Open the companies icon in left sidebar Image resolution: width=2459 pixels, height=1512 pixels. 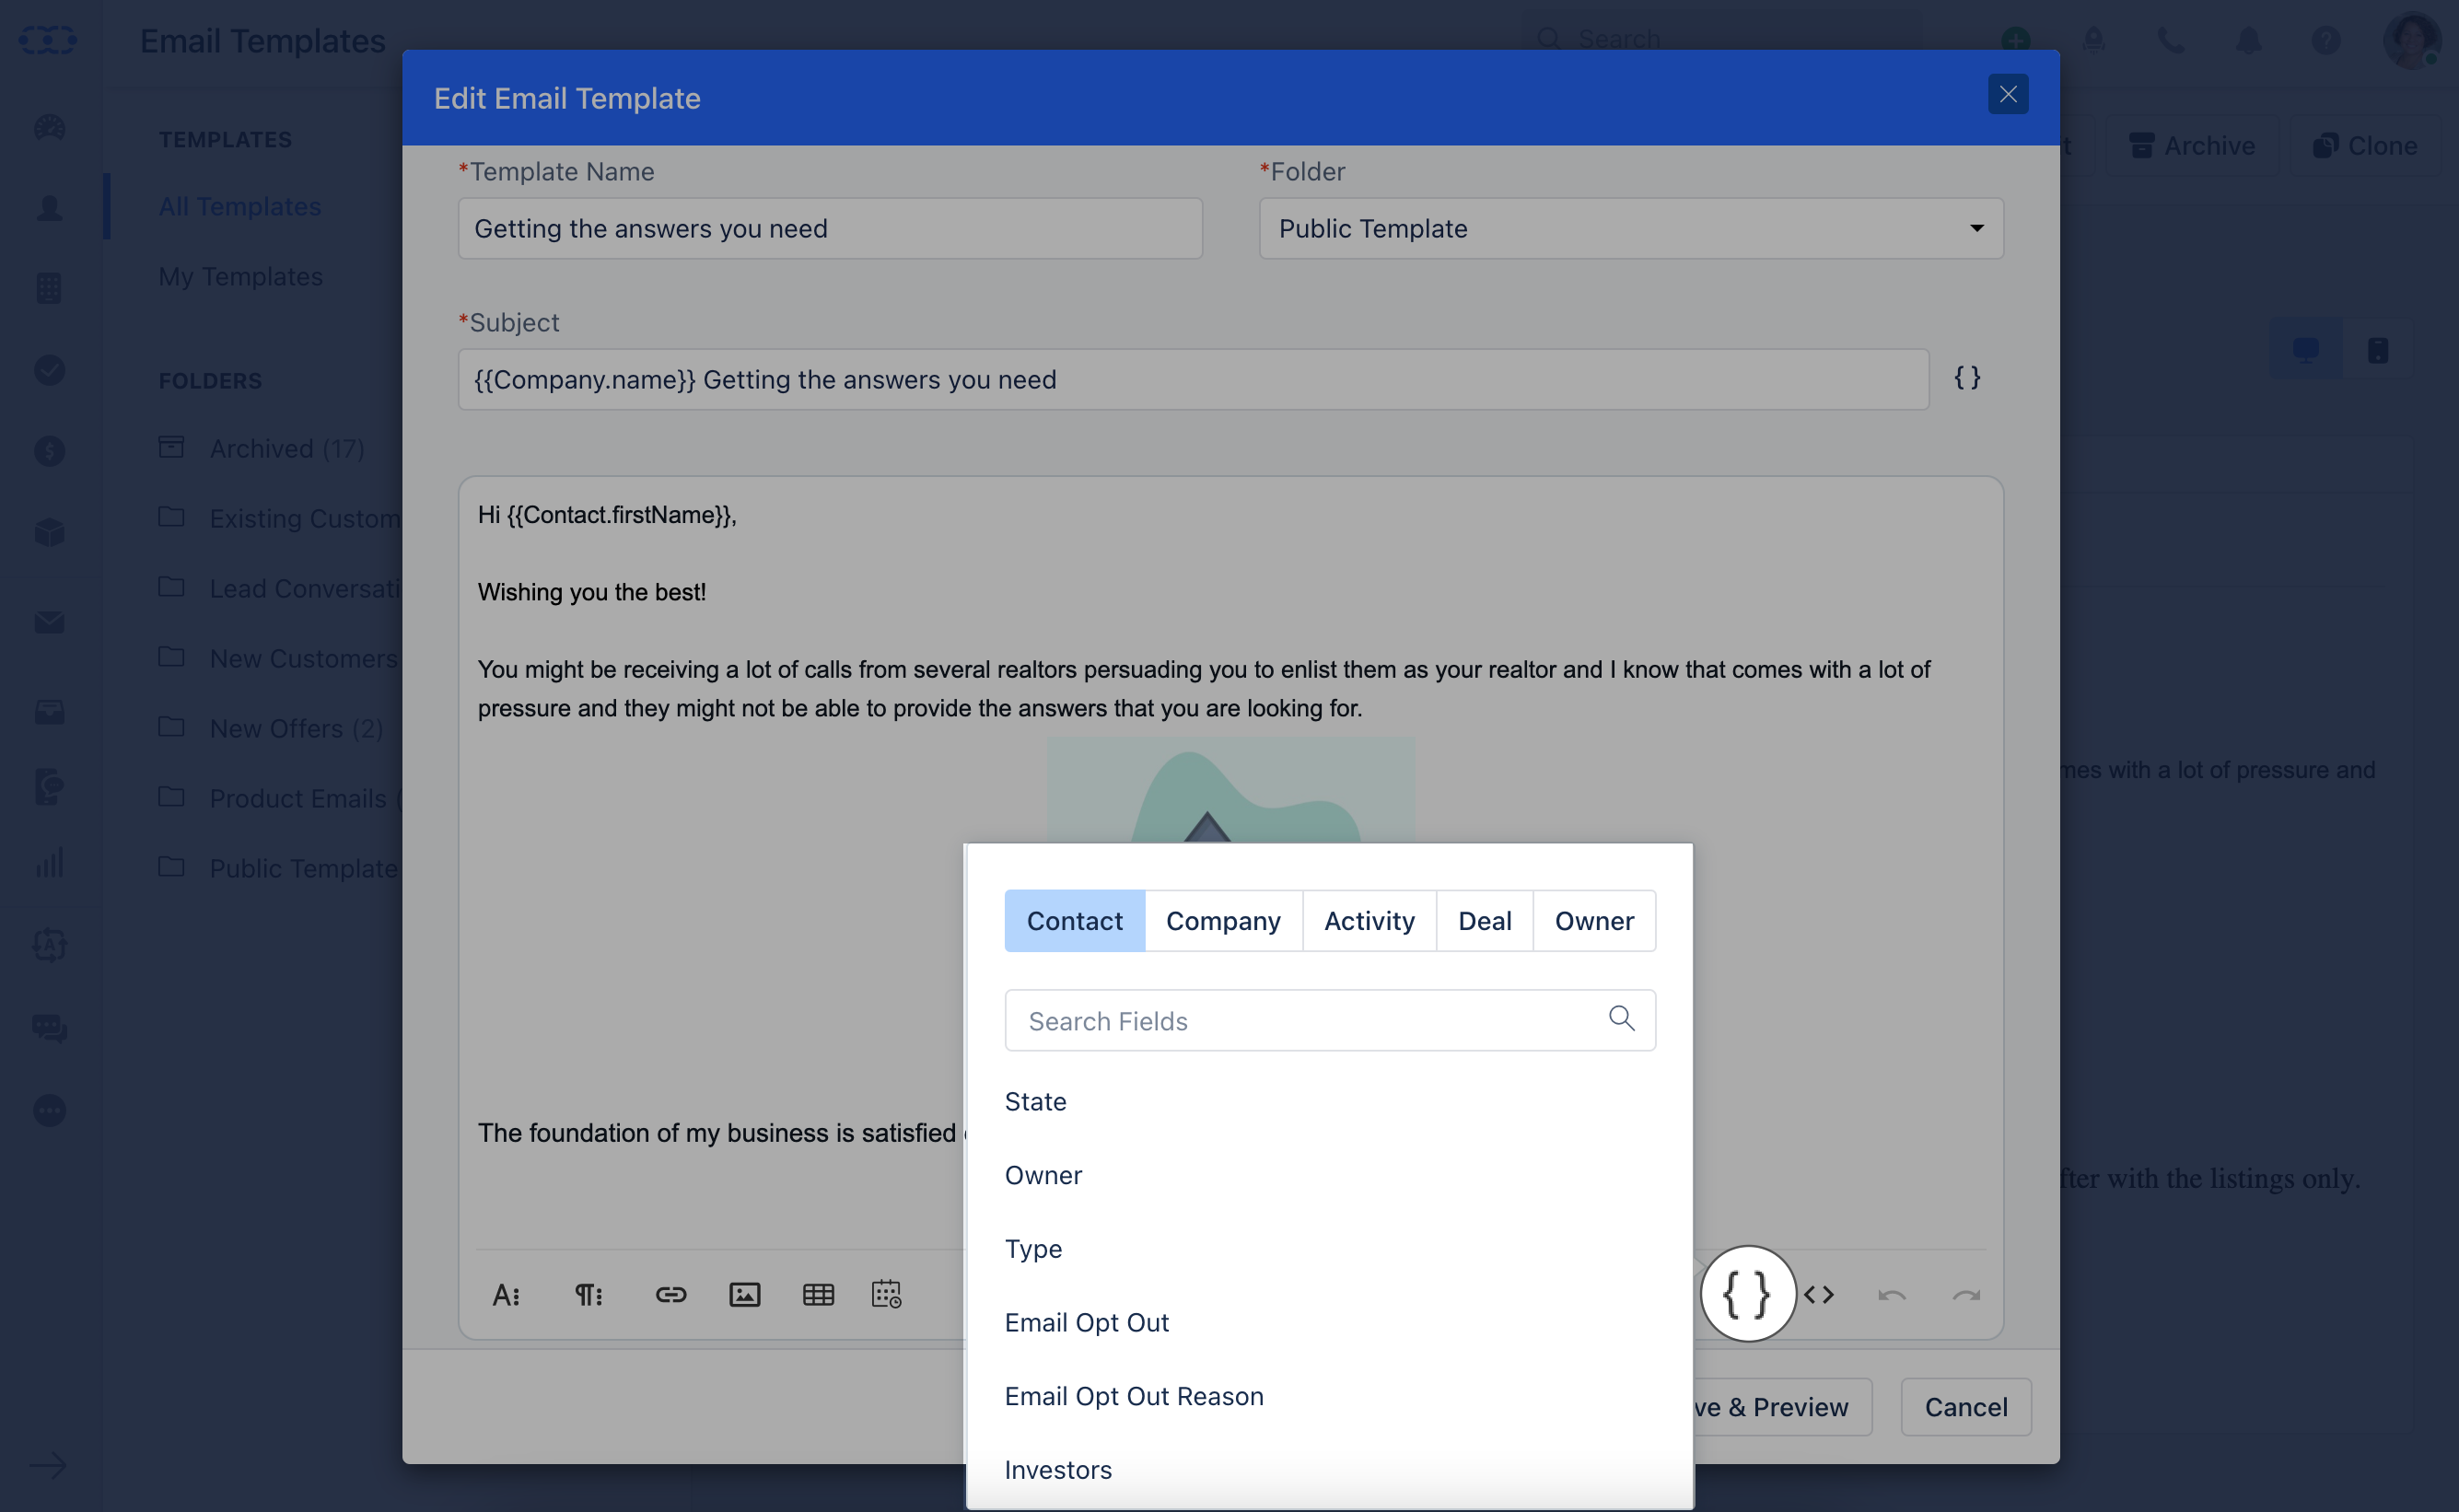pos(49,289)
